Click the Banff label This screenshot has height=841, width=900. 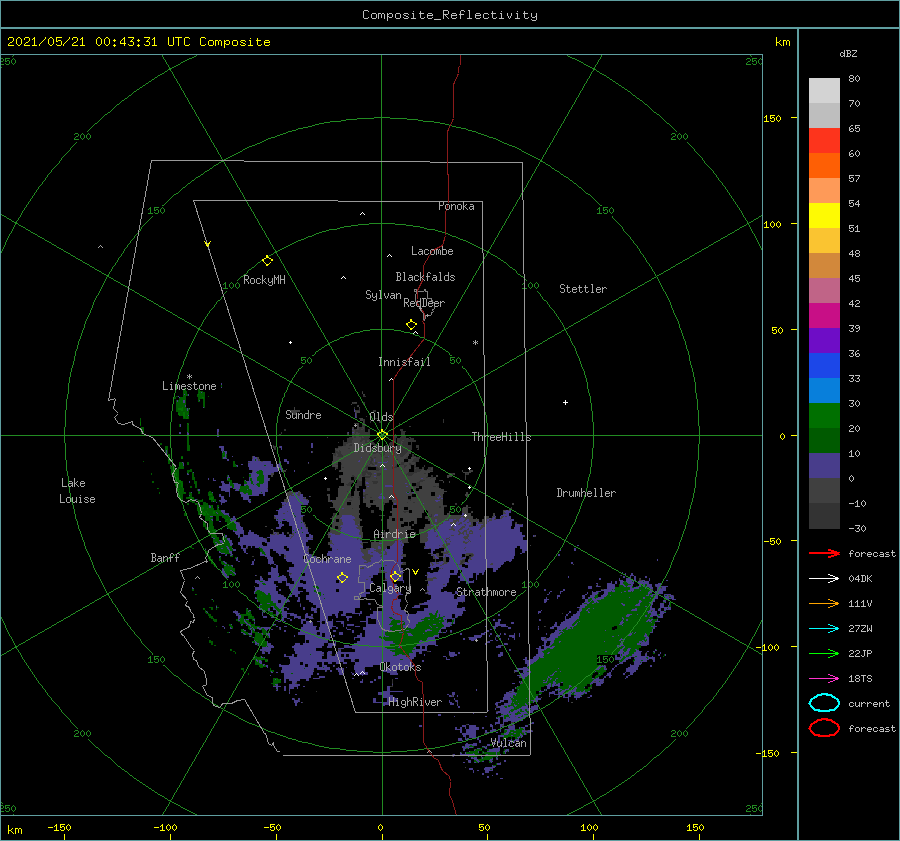165,557
